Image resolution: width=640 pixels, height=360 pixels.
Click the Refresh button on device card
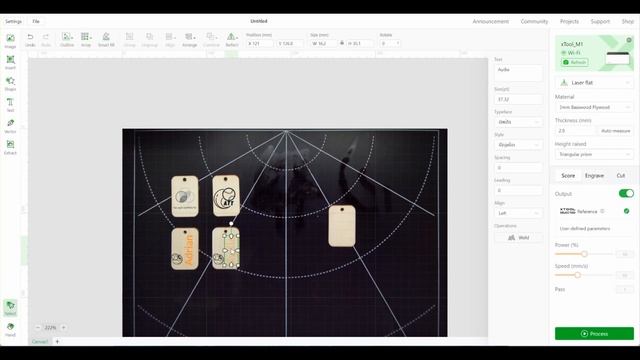coord(575,62)
